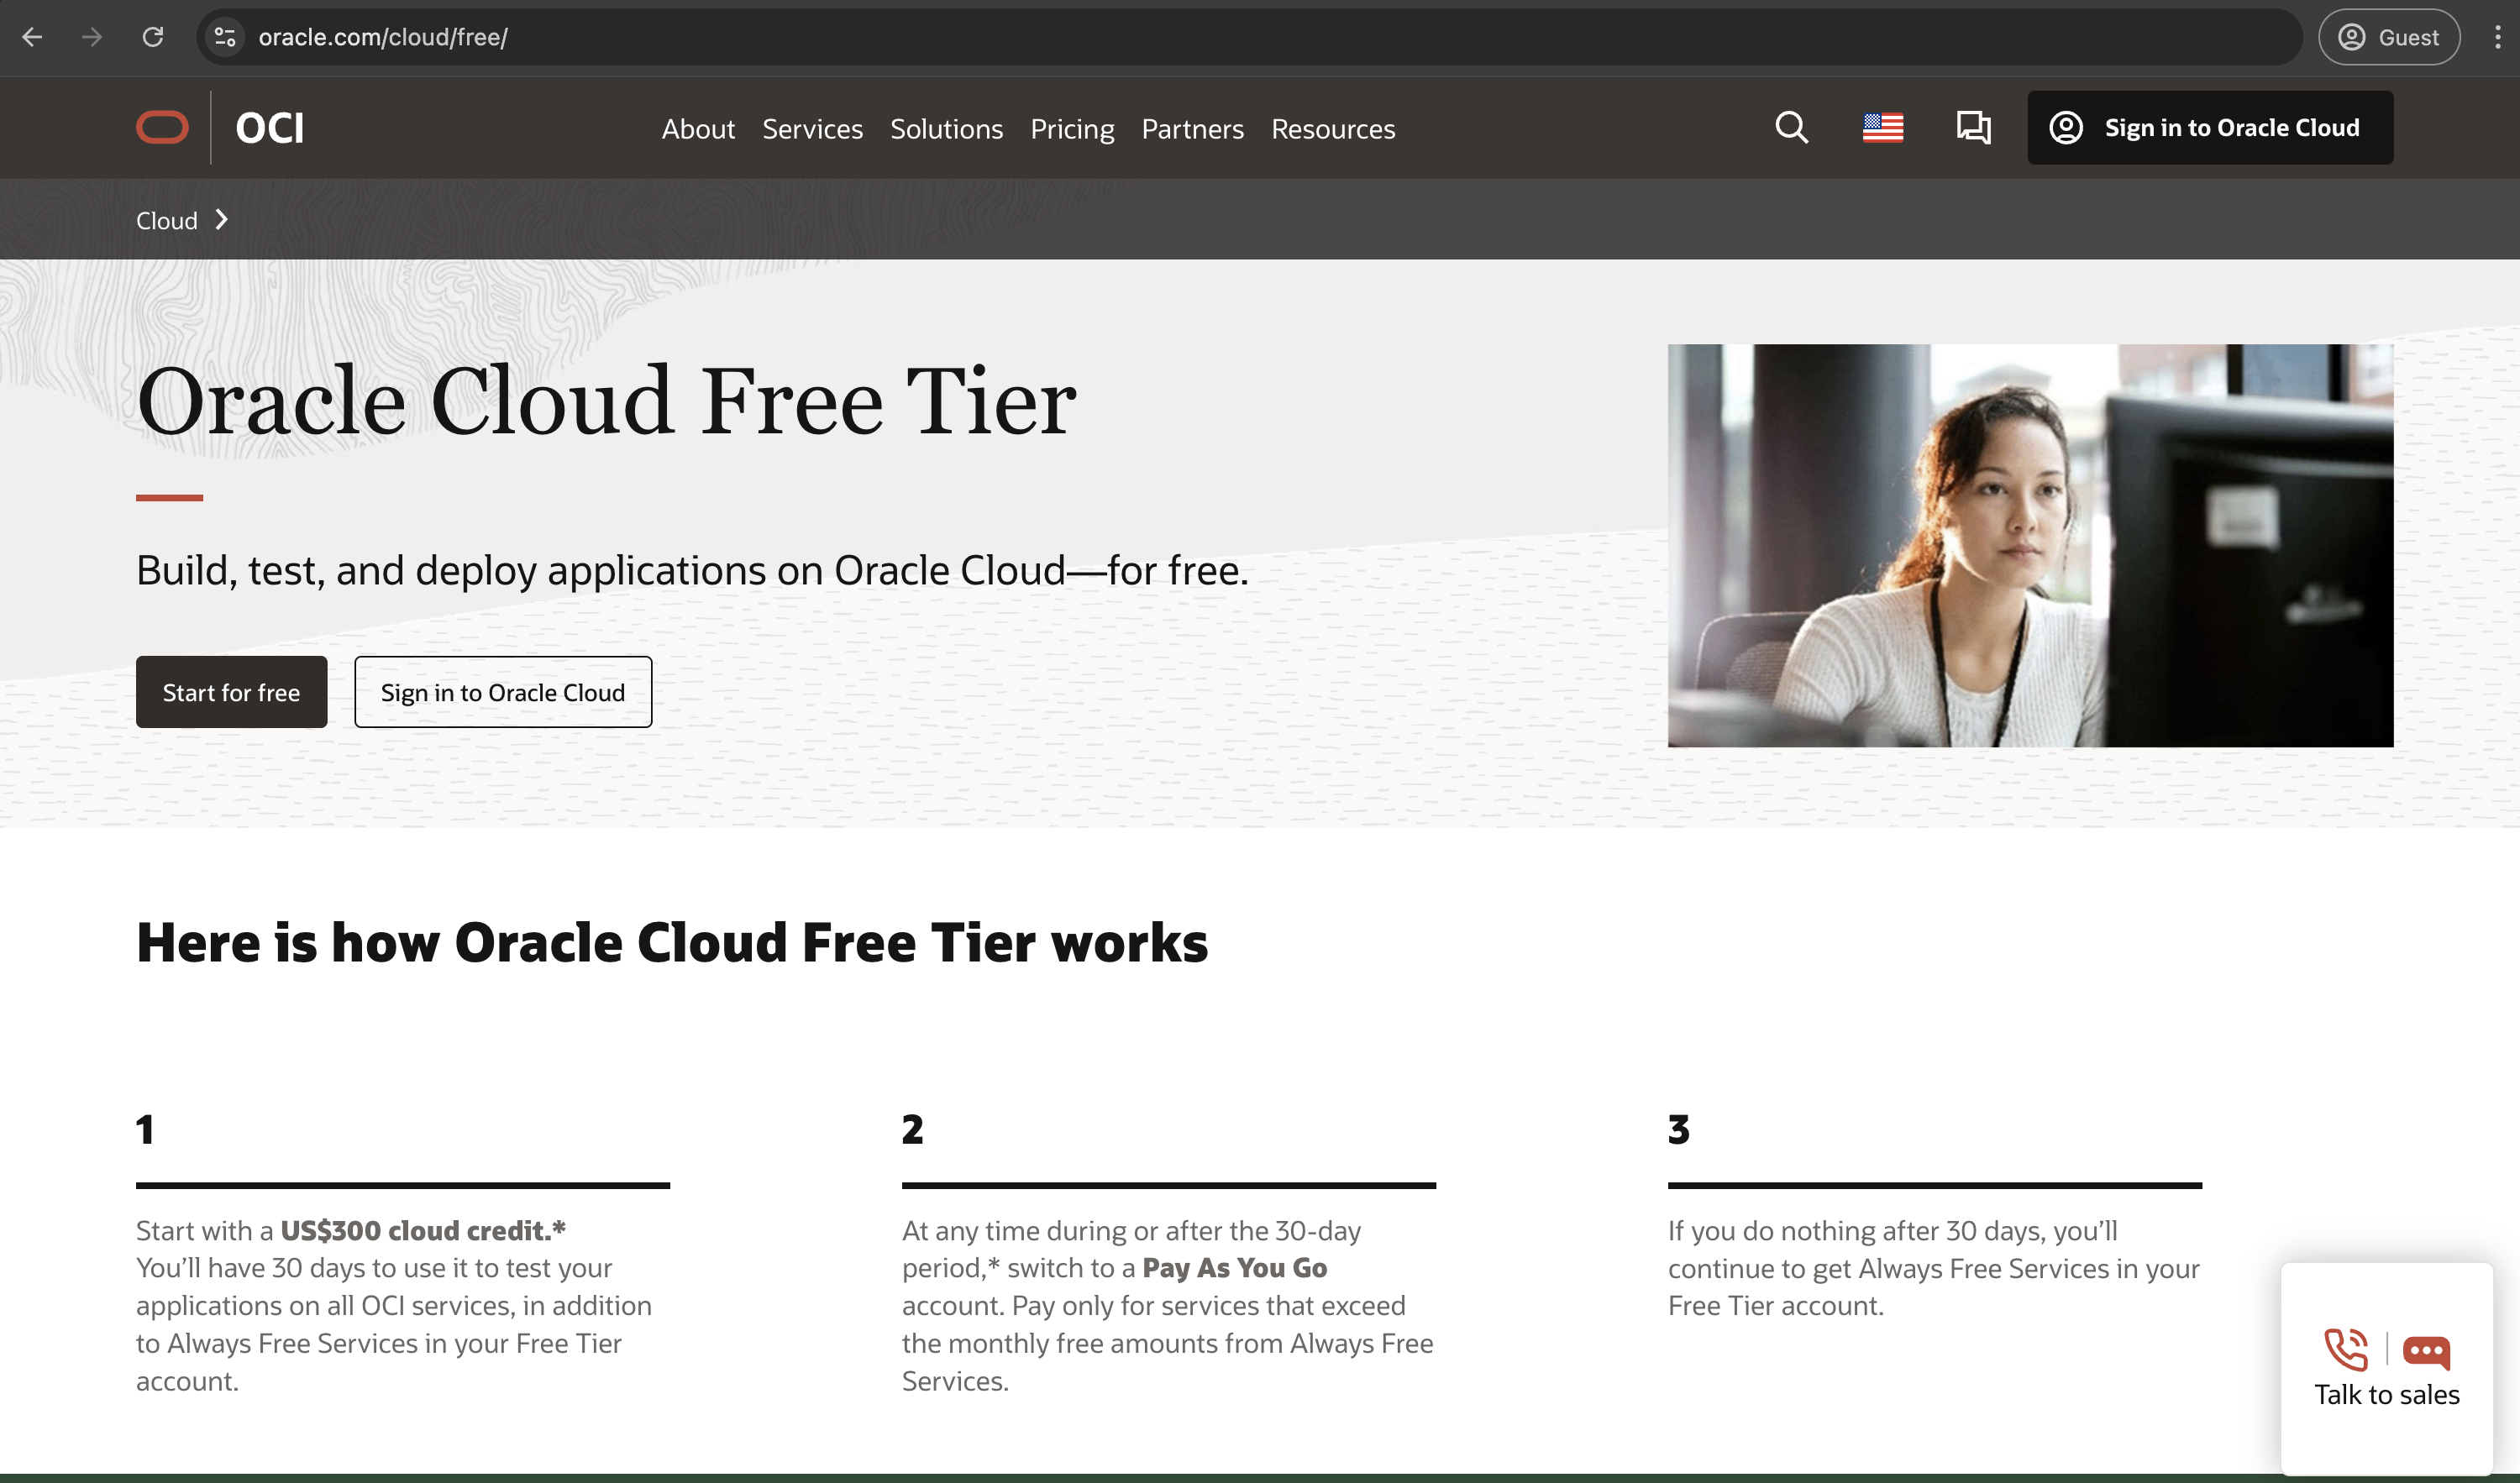This screenshot has width=2520, height=1483.
Task: Click the Guest profile button
Action: 2384,37
